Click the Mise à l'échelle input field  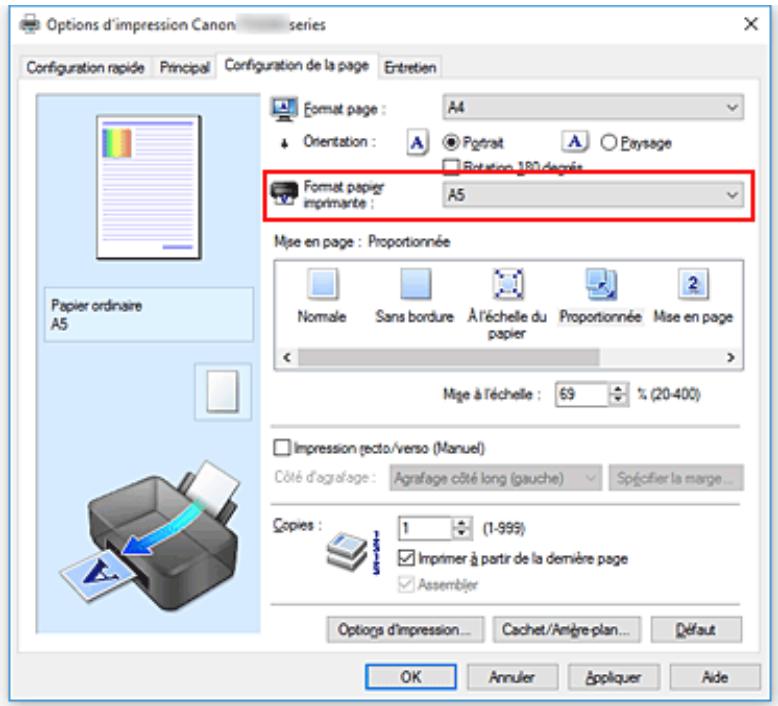(x=582, y=394)
